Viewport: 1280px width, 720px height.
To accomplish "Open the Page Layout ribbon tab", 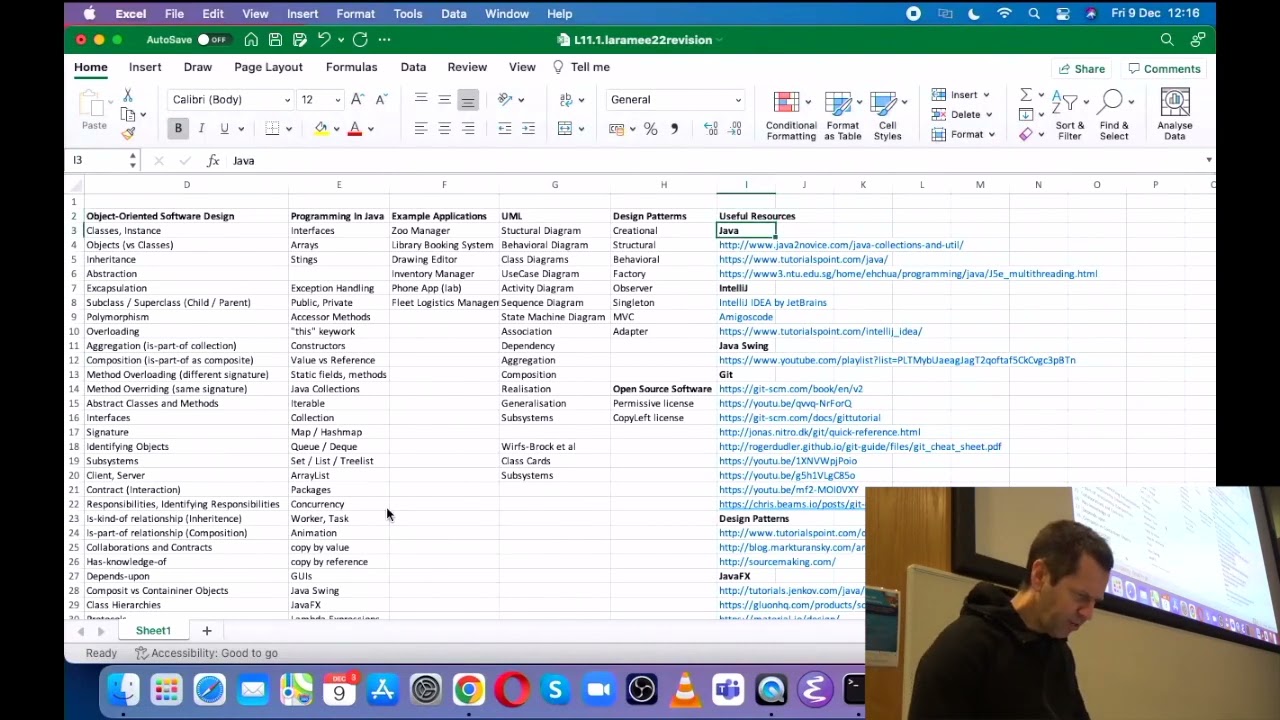I will (x=268, y=67).
